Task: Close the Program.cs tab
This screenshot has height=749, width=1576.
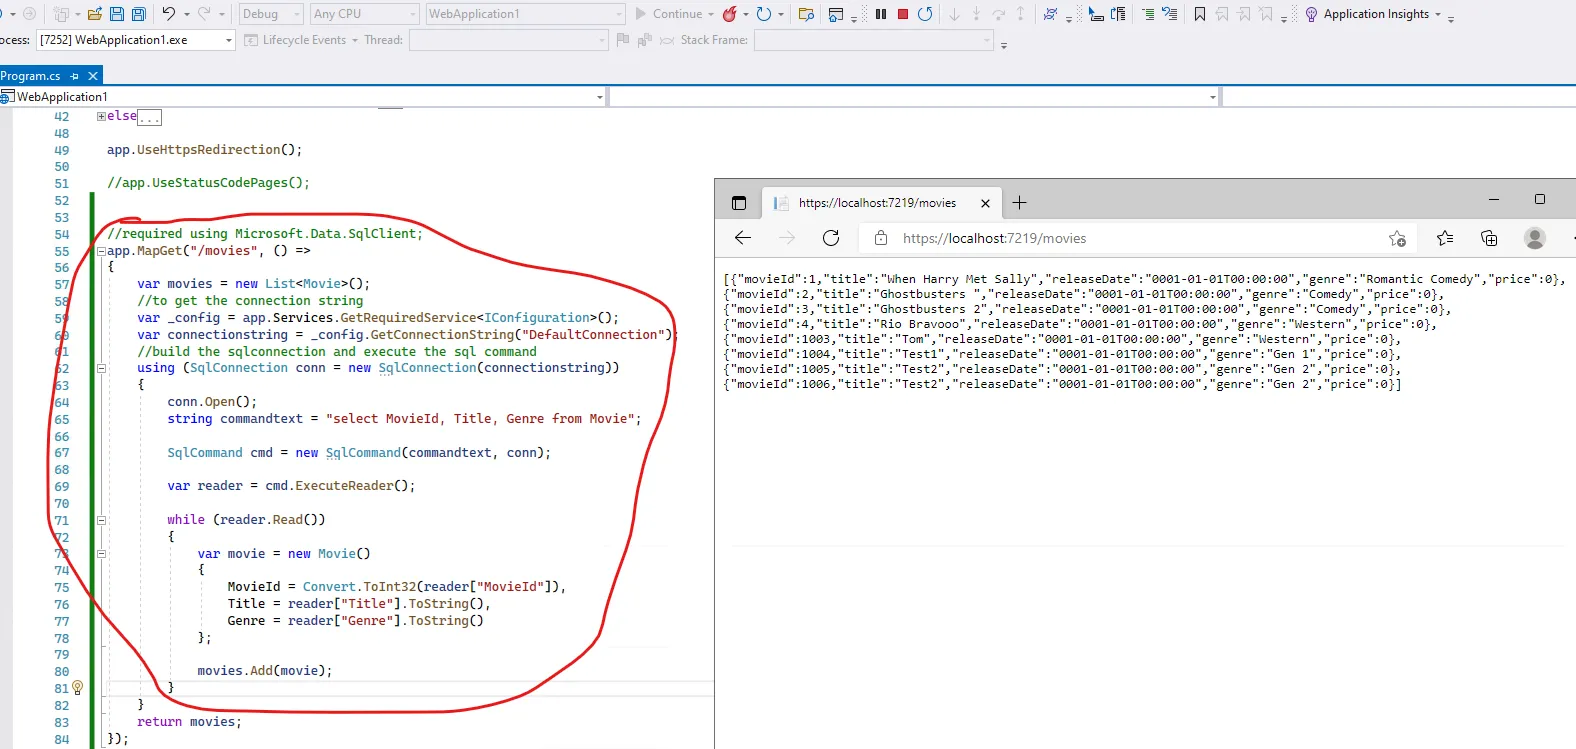Action: 93,76
